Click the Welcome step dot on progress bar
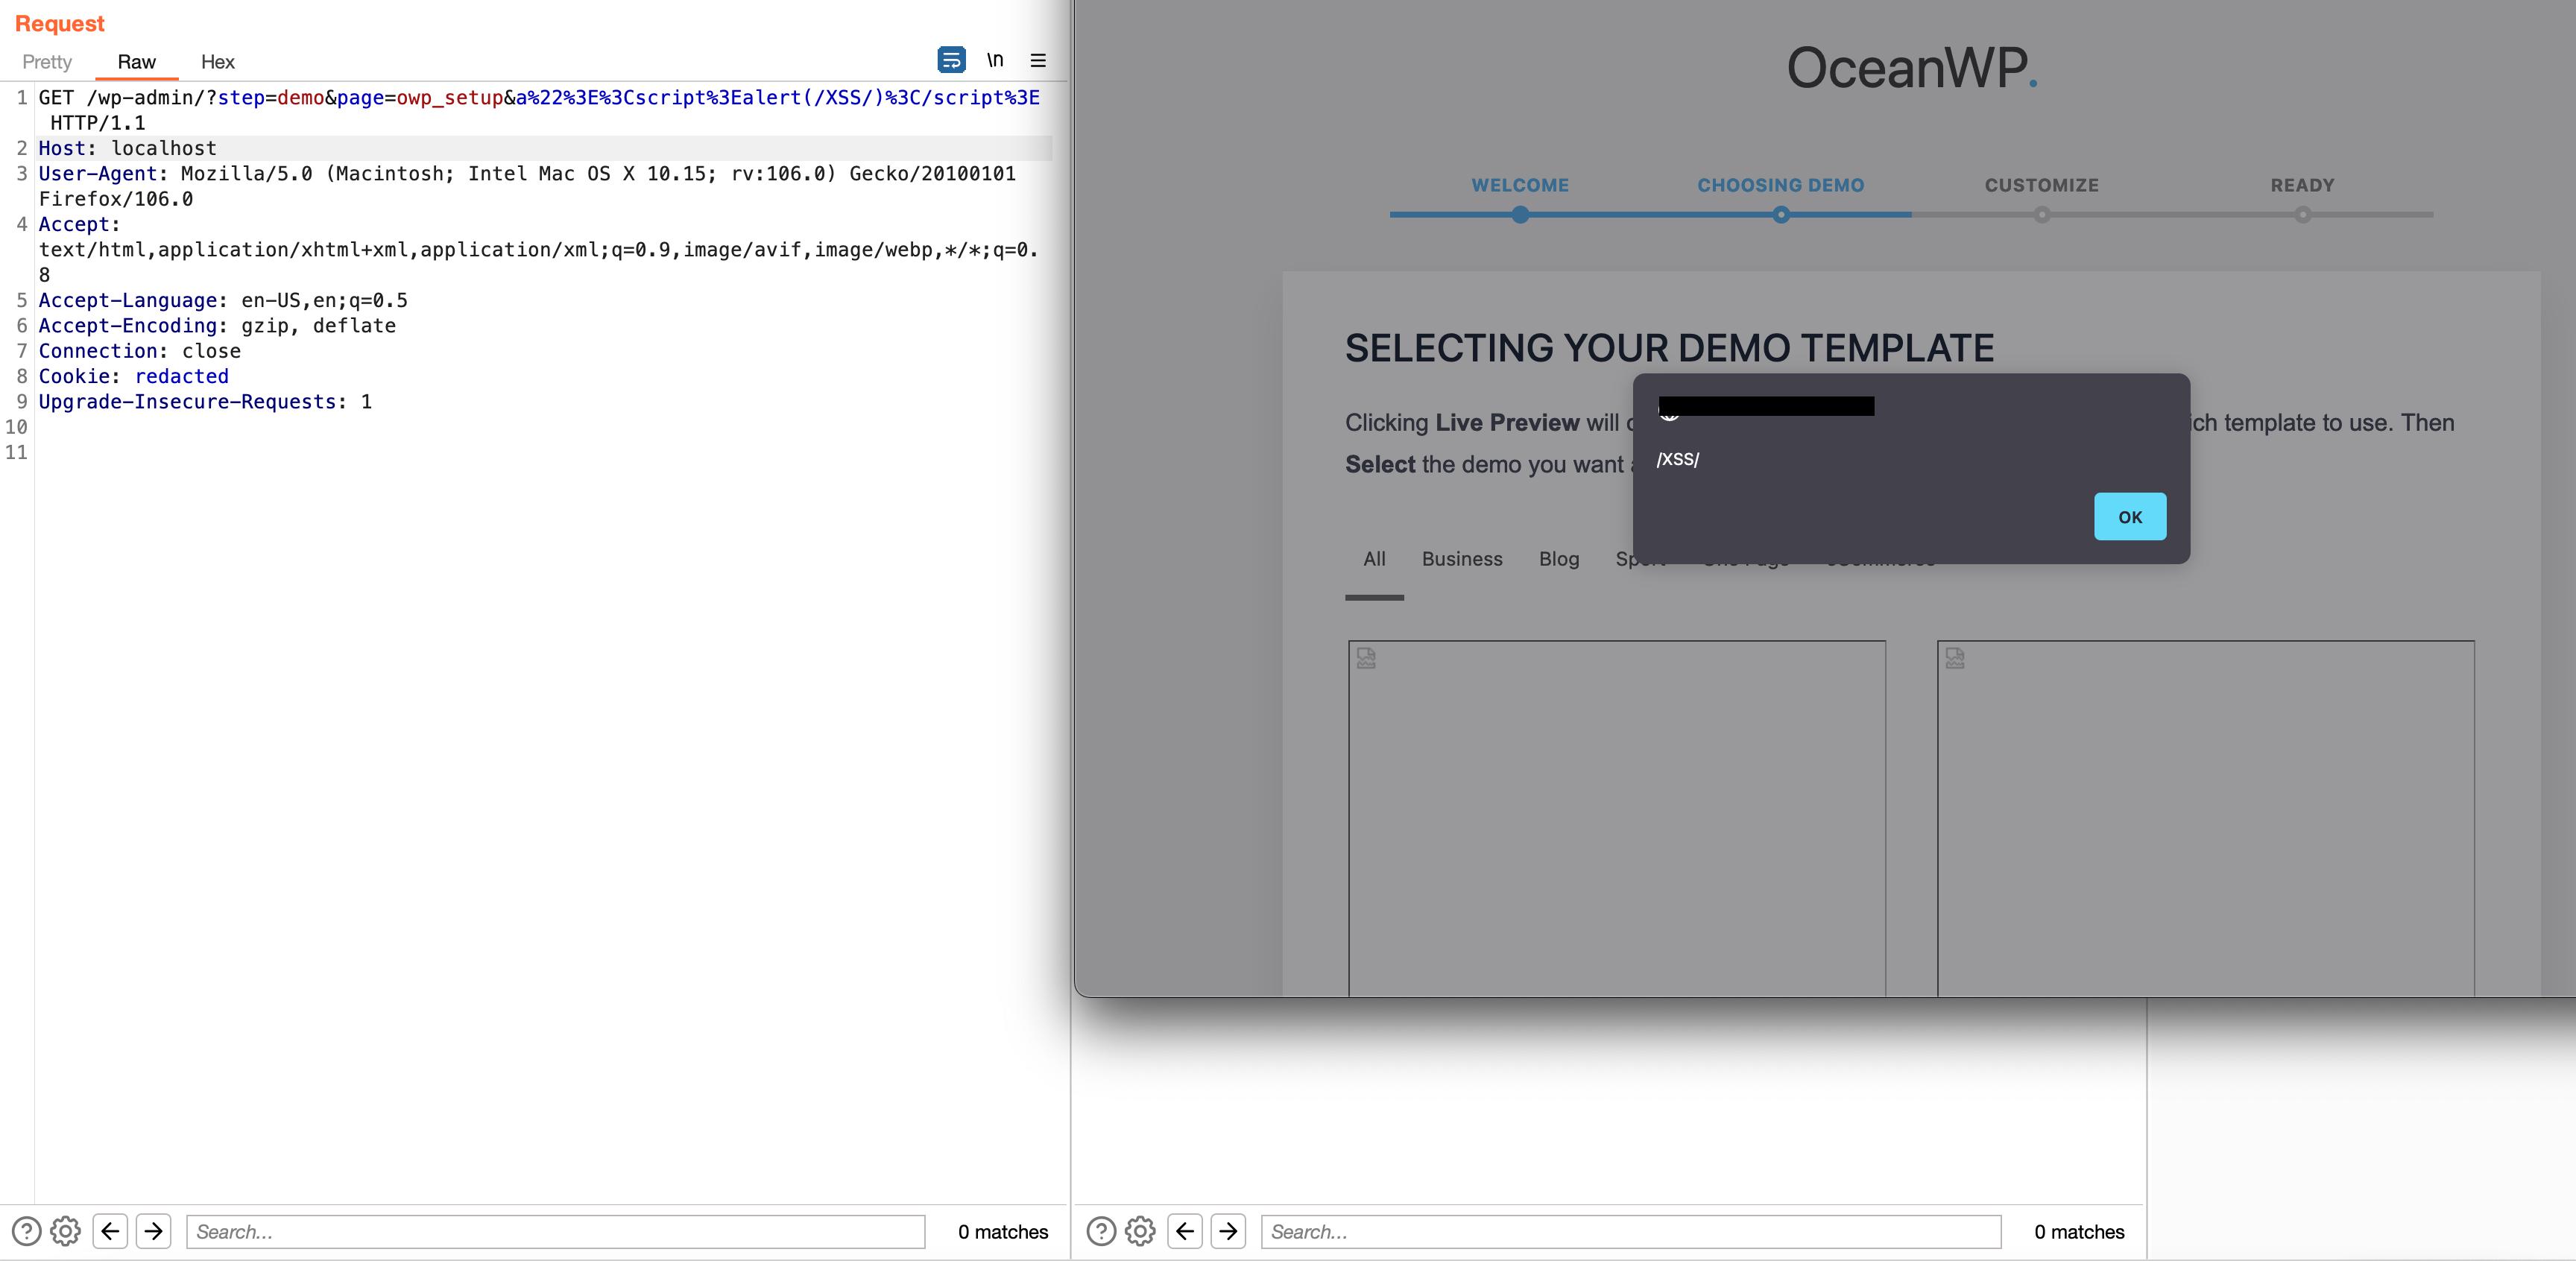The width and height of the screenshot is (2576, 1261). [1520, 215]
